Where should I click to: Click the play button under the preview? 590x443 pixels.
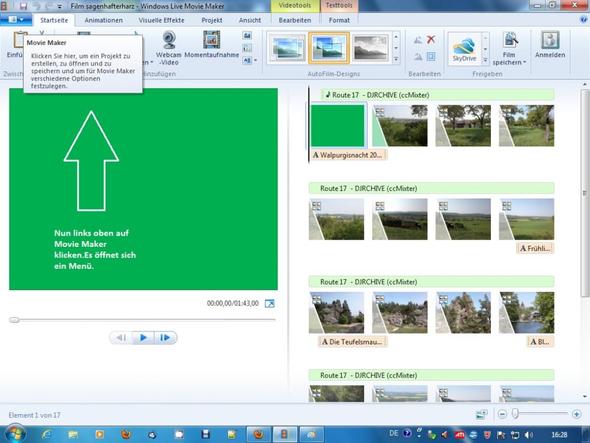tap(143, 338)
